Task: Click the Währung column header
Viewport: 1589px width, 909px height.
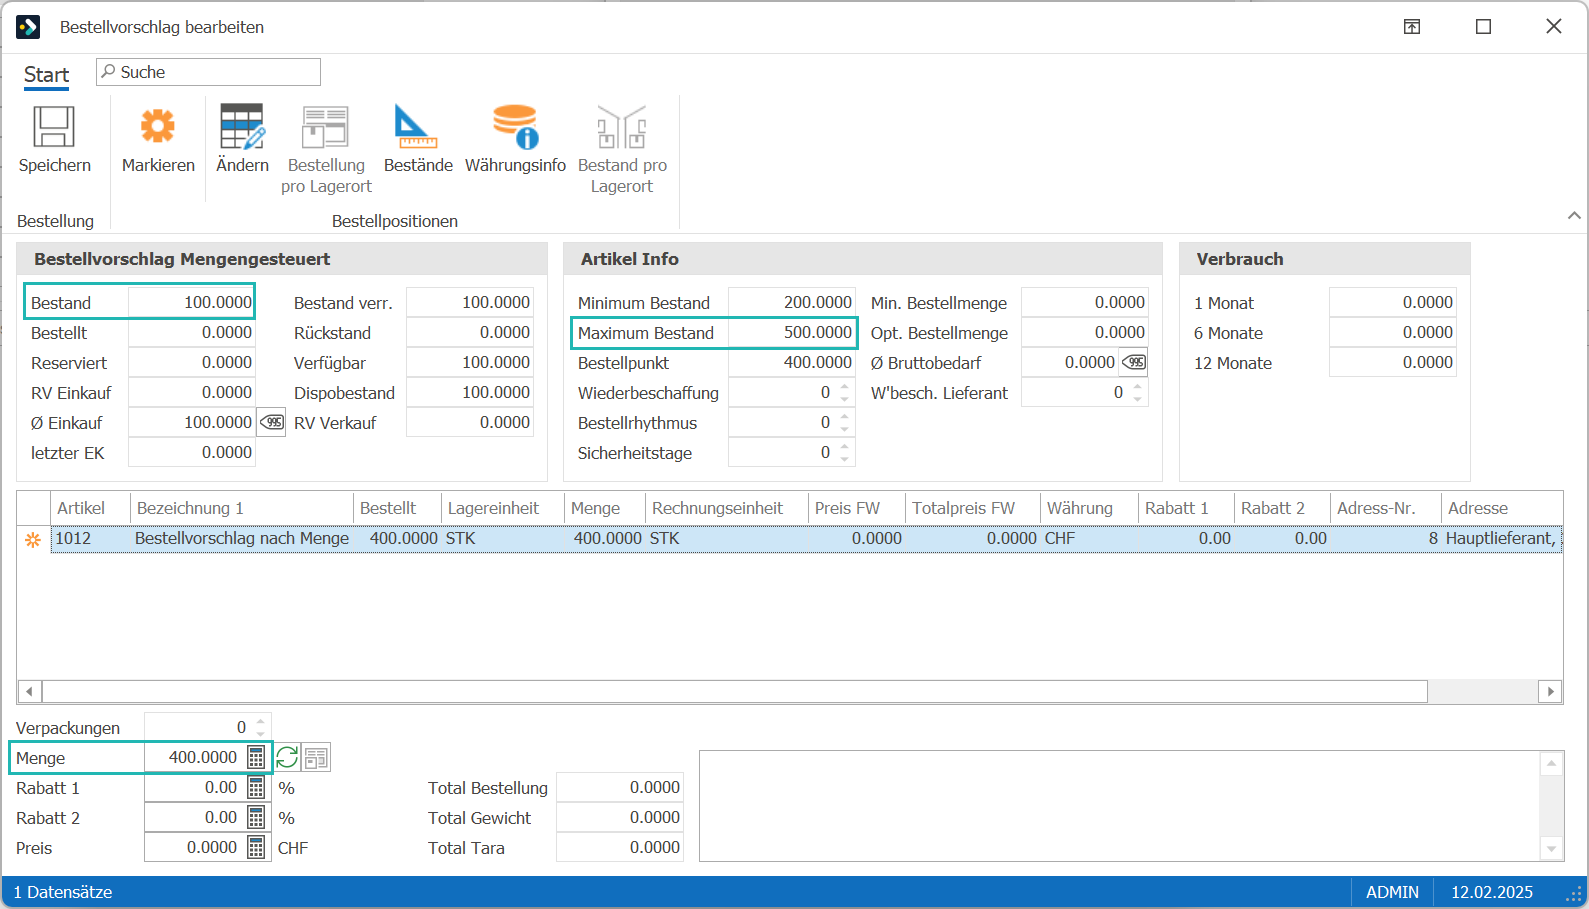Action: click(x=1089, y=508)
